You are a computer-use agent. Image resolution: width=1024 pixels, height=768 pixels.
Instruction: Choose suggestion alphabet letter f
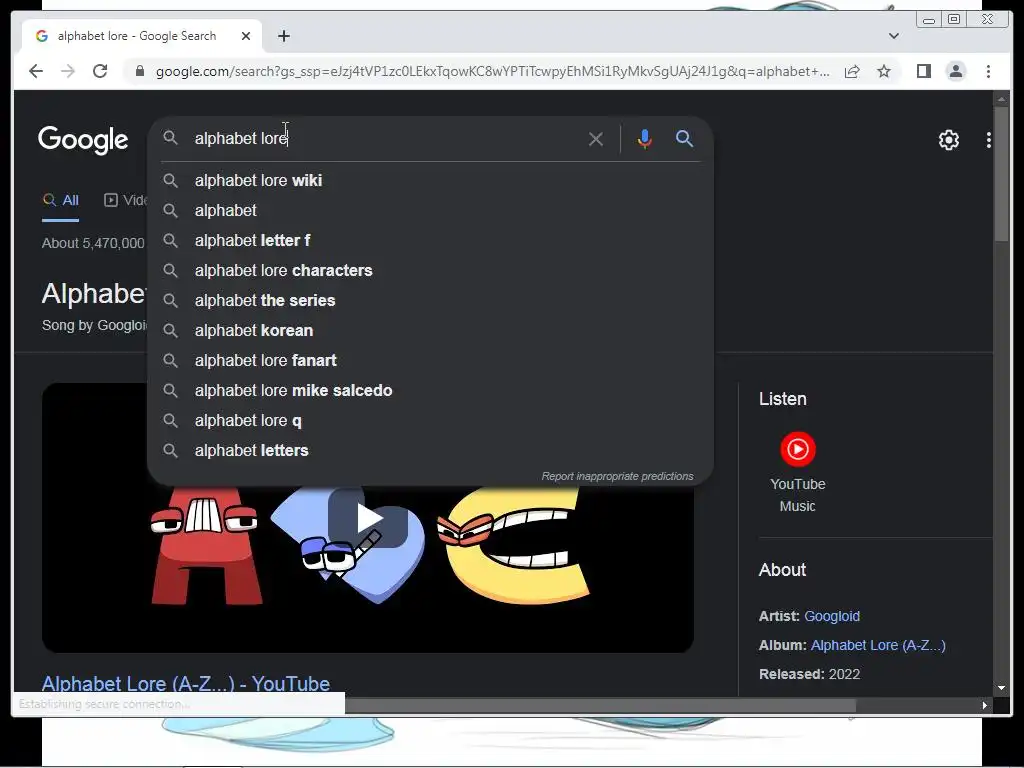430,240
